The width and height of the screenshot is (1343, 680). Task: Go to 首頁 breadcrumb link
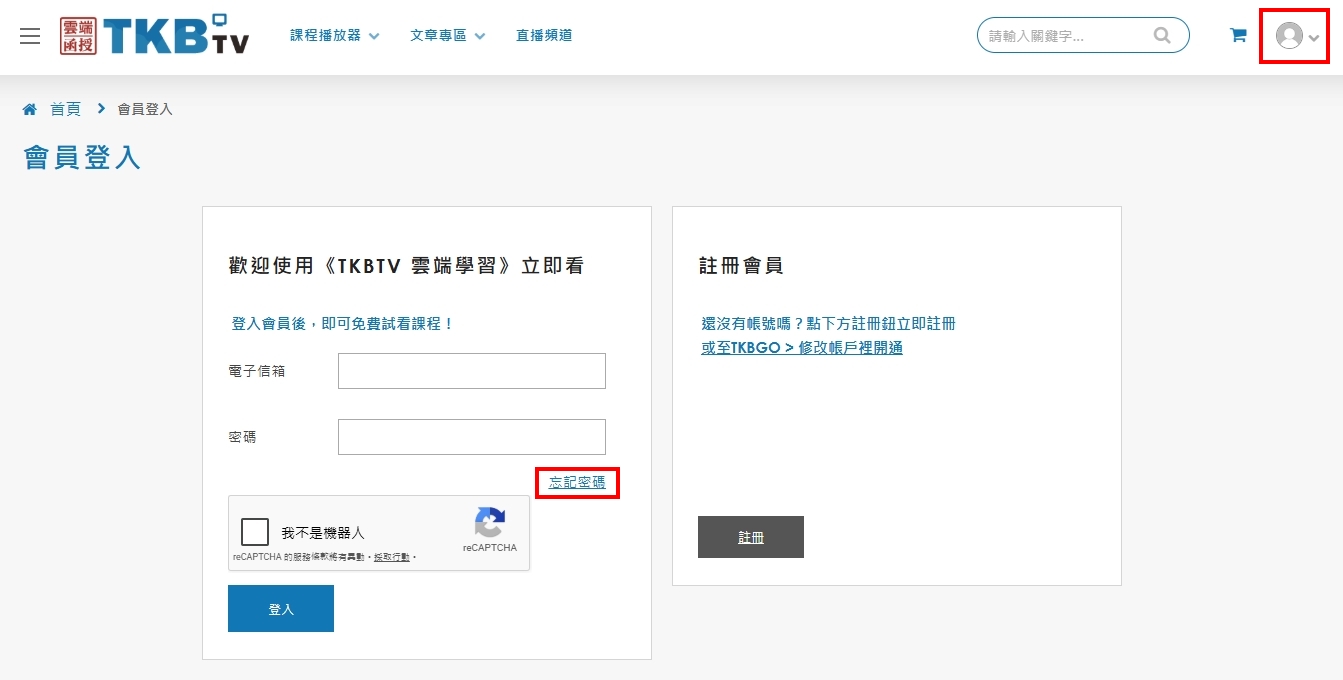[65, 109]
